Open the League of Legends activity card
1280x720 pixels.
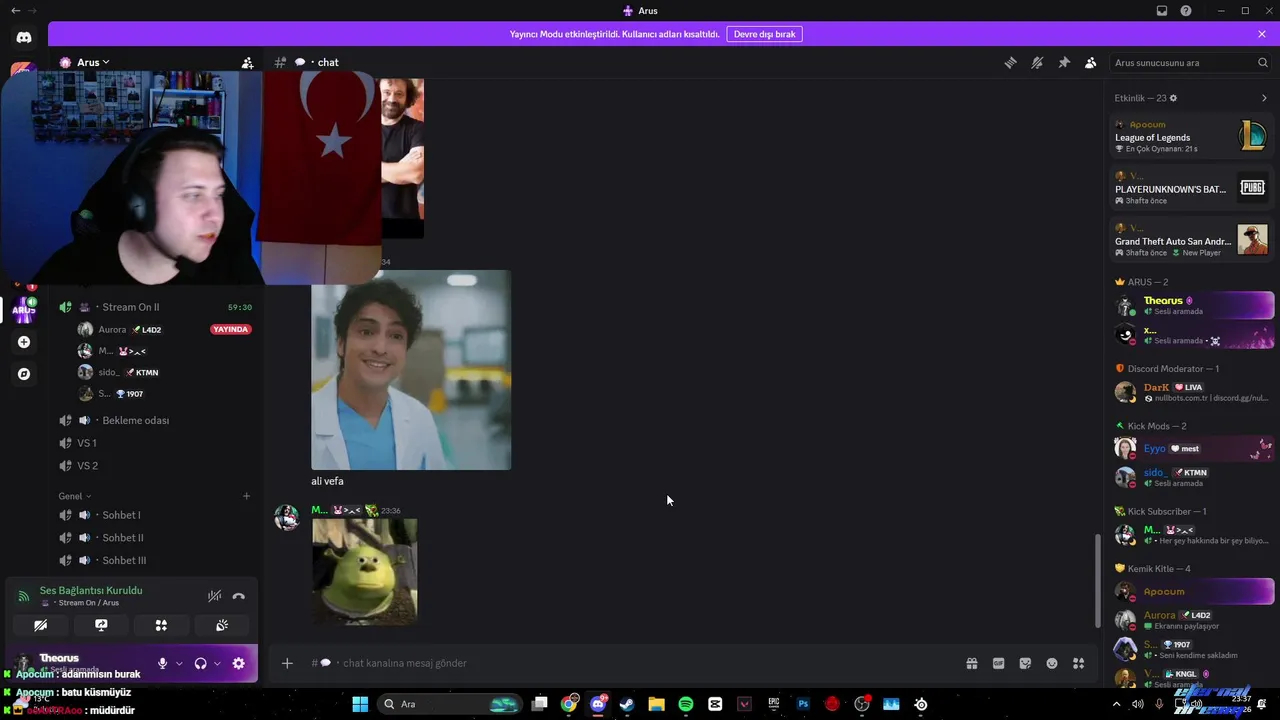pos(1191,136)
